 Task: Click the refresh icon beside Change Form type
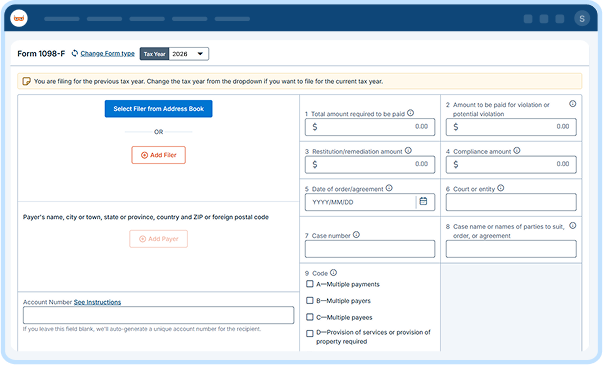pyautogui.click(x=75, y=53)
